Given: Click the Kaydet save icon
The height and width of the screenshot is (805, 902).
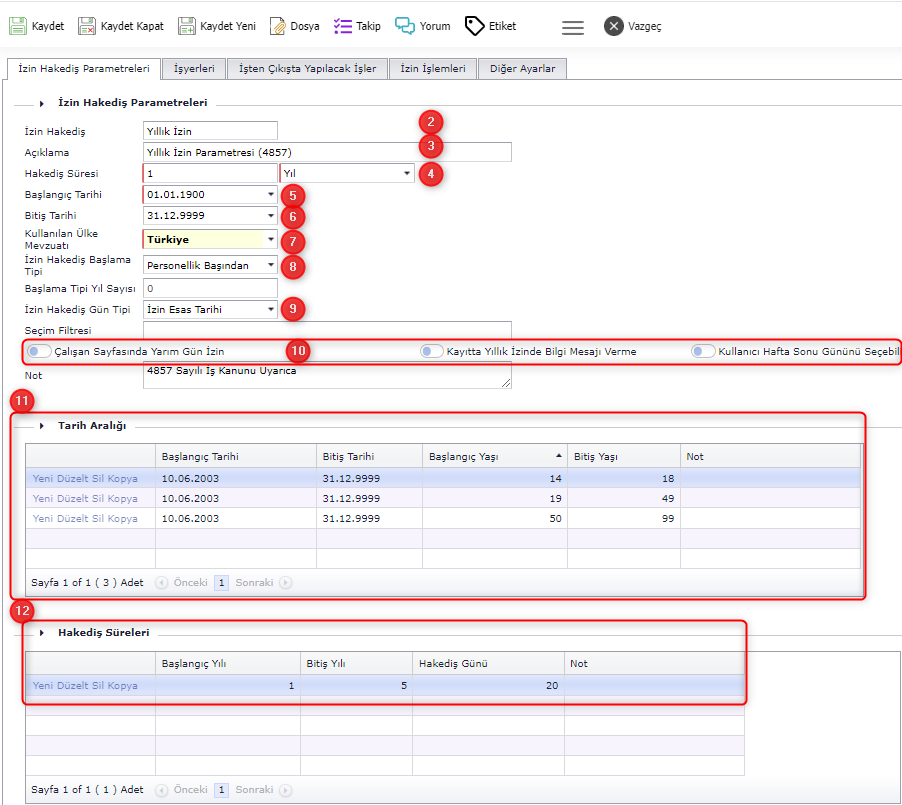Looking at the screenshot, I should pos(18,26).
